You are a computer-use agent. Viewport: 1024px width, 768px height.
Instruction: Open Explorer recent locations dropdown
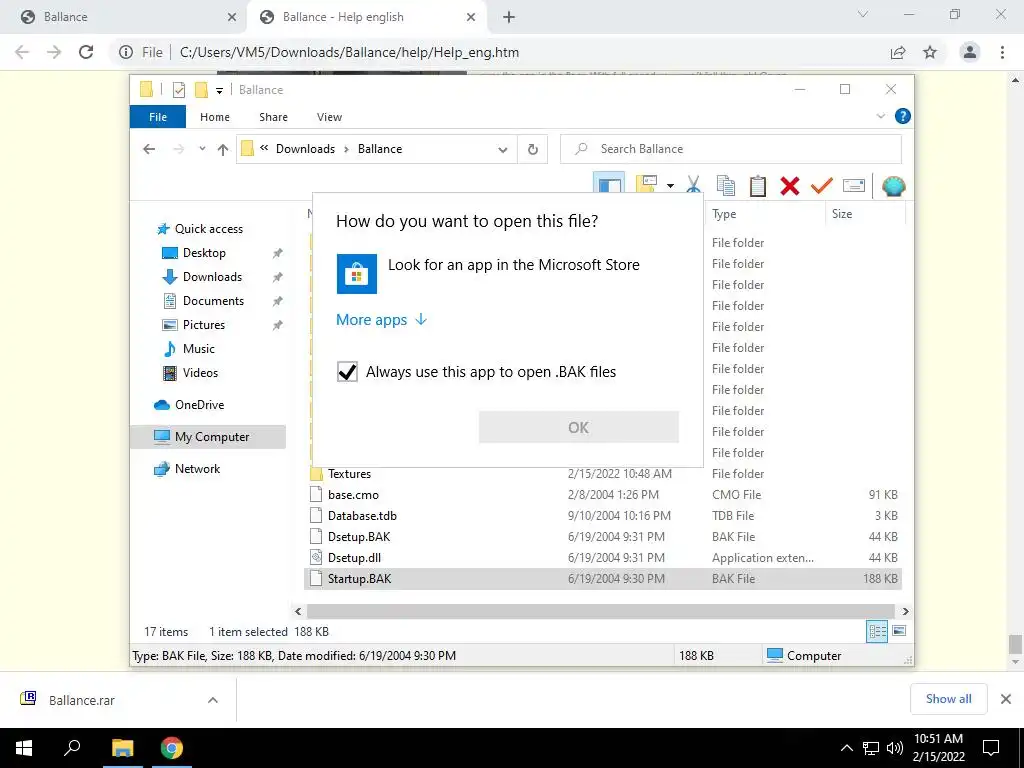coord(202,149)
